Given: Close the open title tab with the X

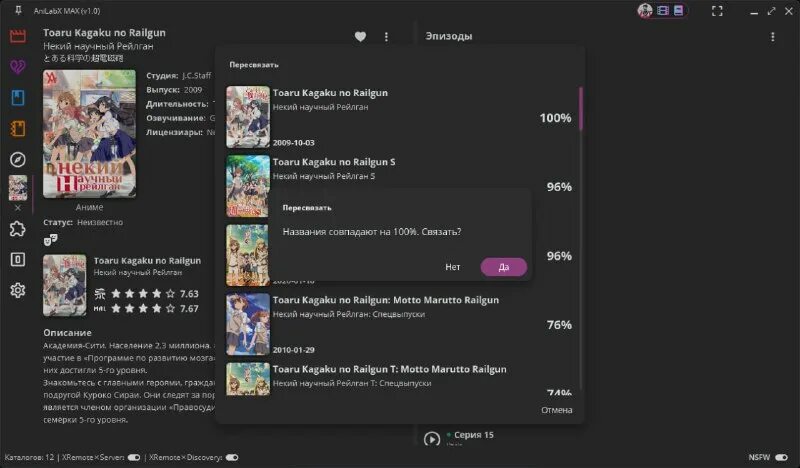Looking at the screenshot, I should point(18,208).
